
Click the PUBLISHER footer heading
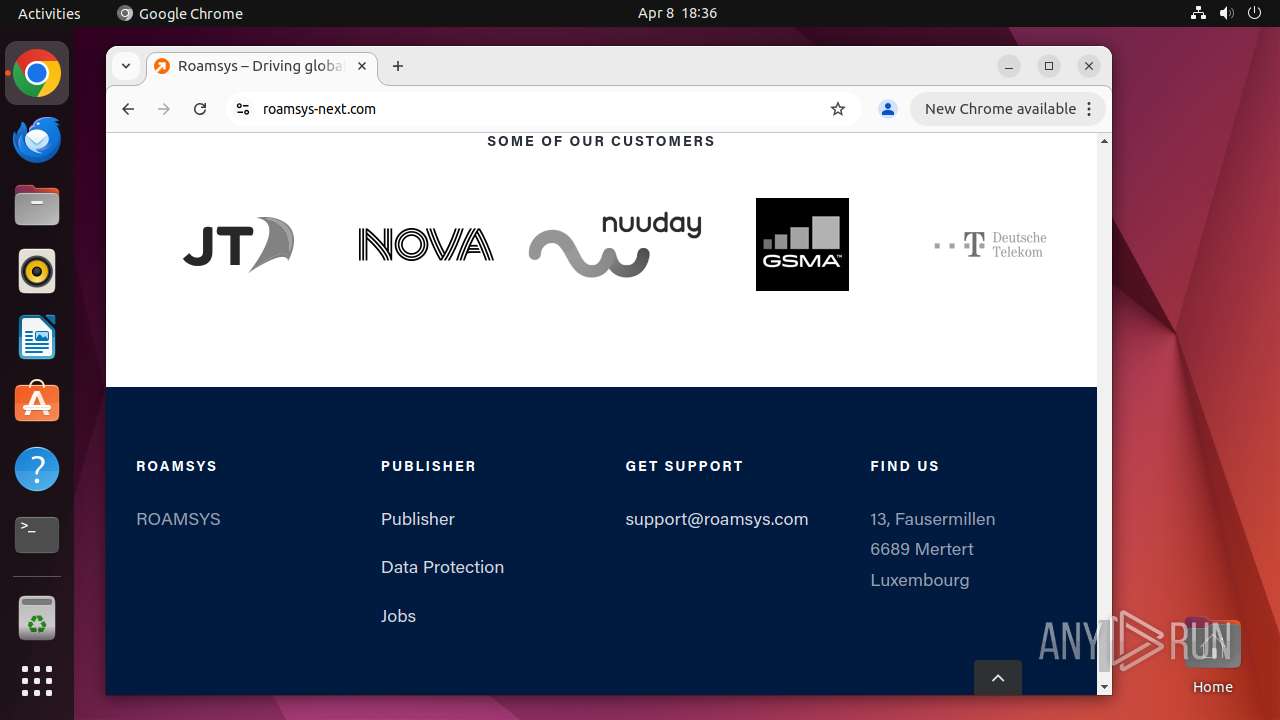tap(428, 466)
